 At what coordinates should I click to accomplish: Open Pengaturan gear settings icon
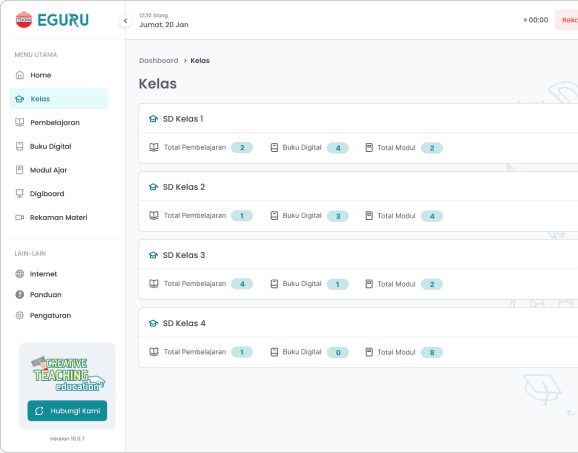tap(20, 316)
